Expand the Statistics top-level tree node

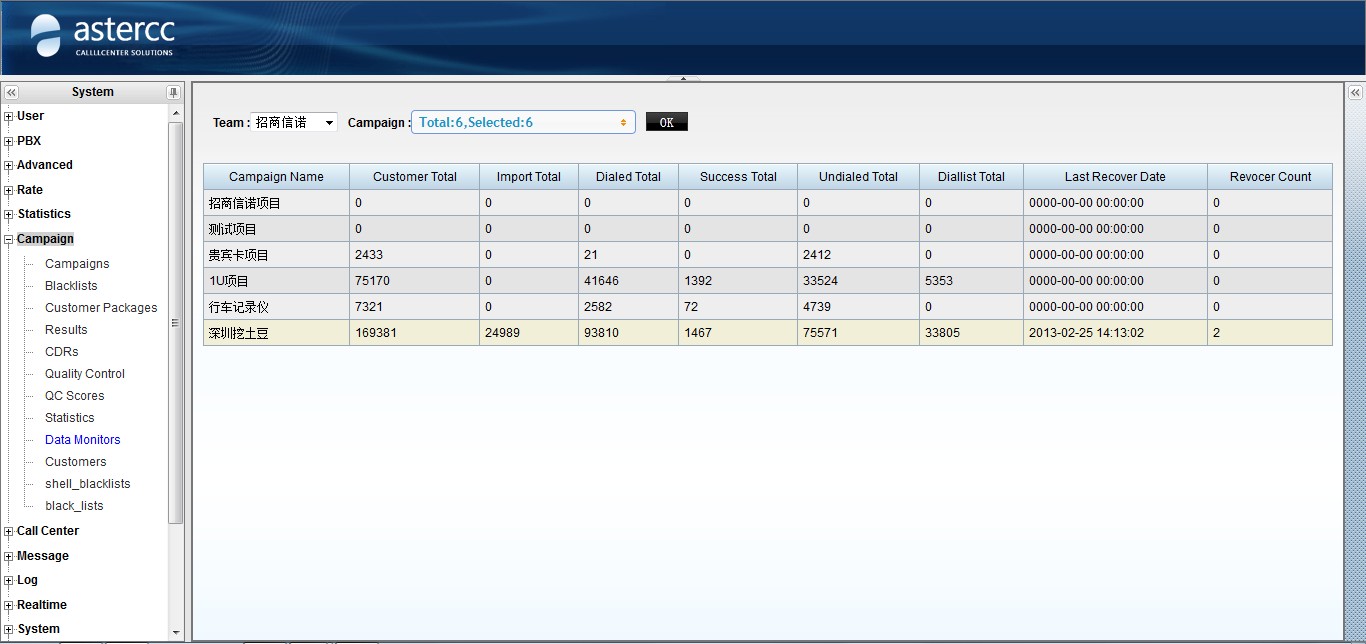(x=9, y=215)
